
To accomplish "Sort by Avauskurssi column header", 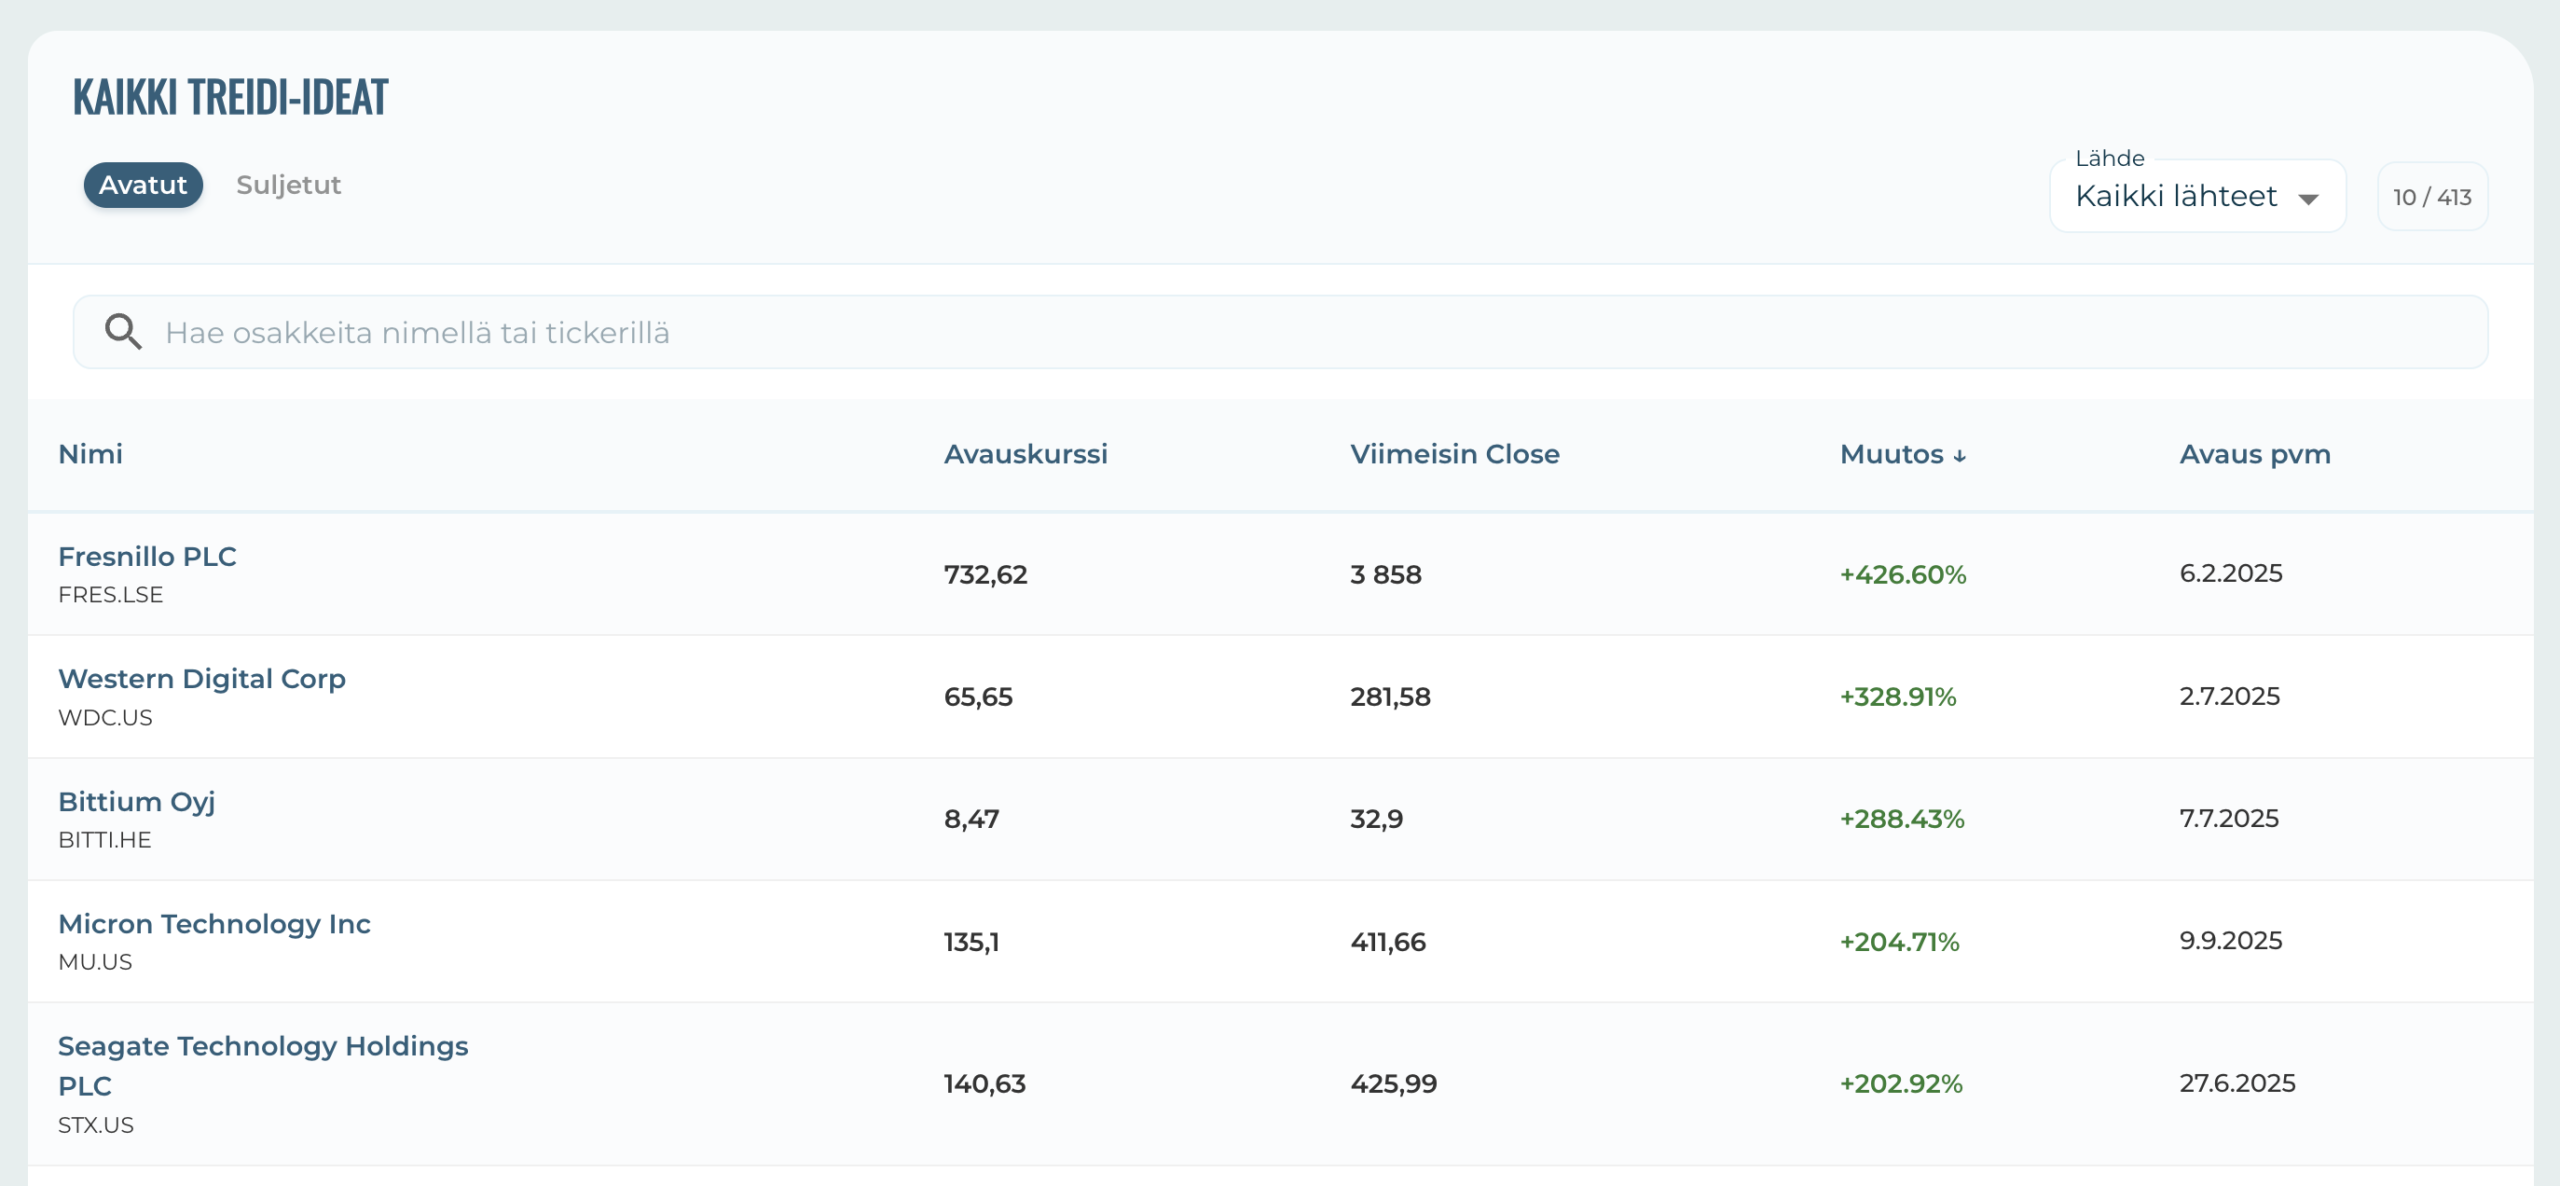I will 1025,454.
